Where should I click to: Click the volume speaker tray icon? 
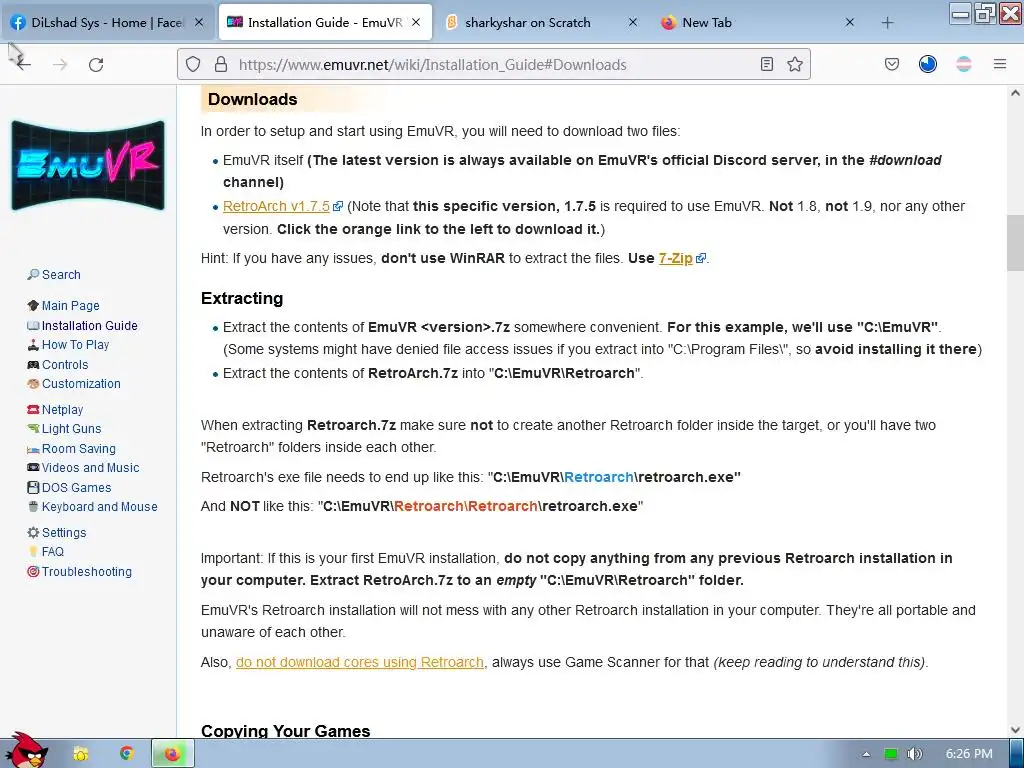tap(915, 754)
